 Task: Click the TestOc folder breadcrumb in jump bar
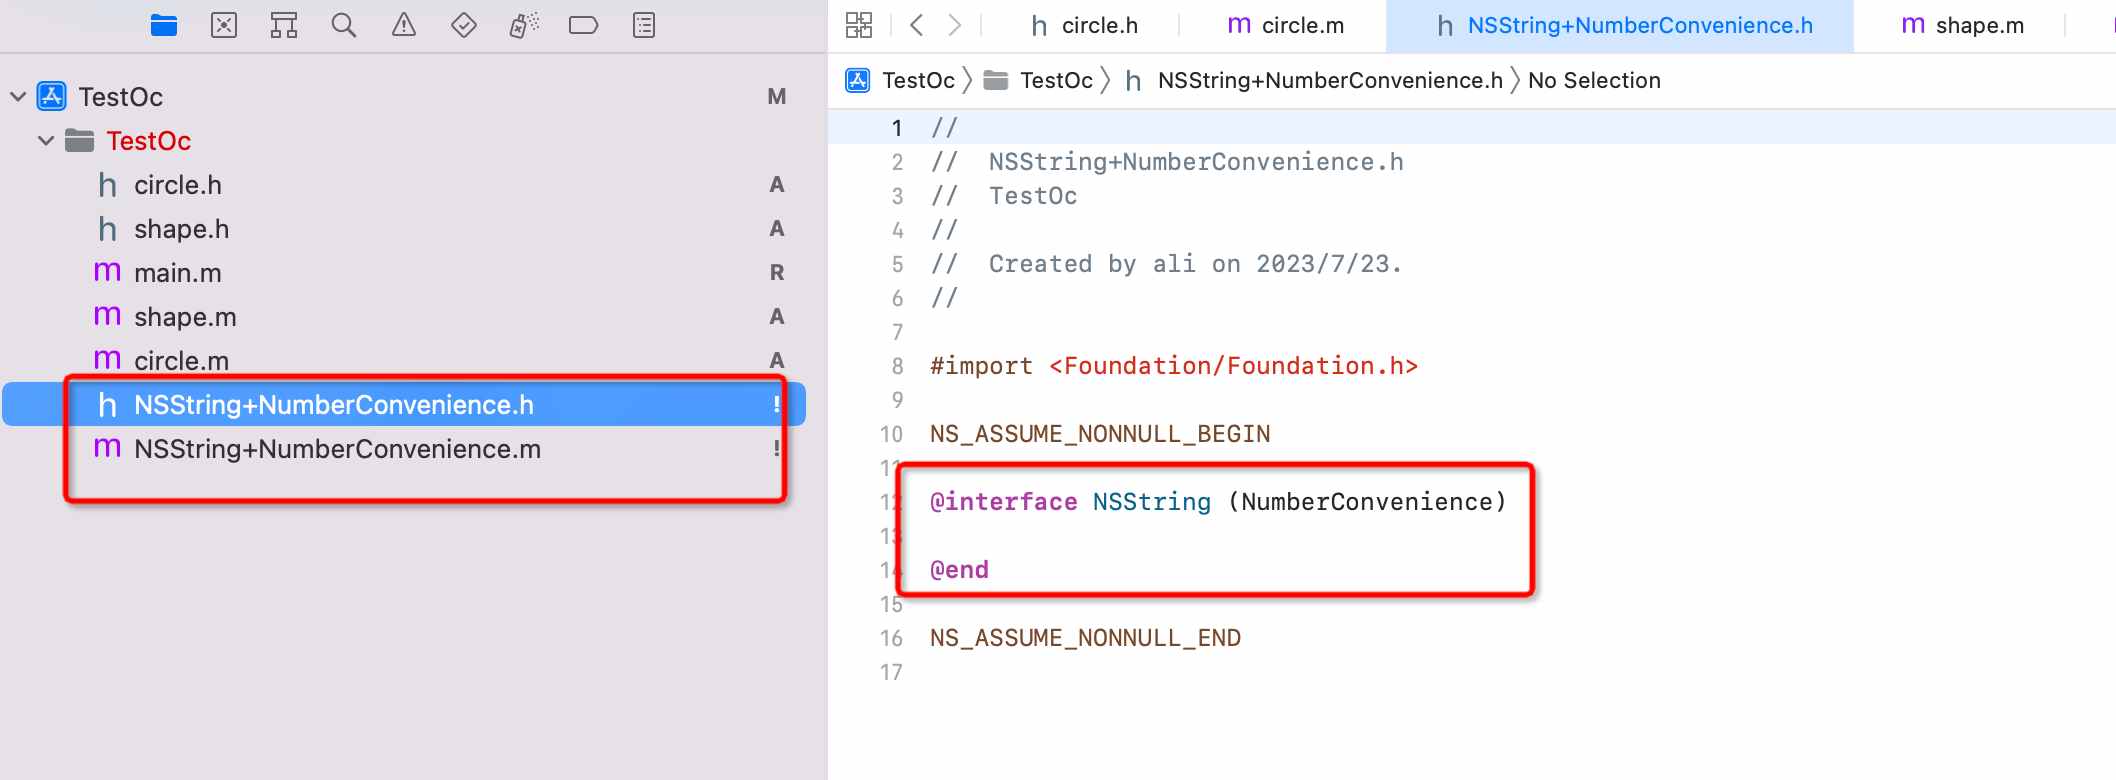coord(1055,81)
